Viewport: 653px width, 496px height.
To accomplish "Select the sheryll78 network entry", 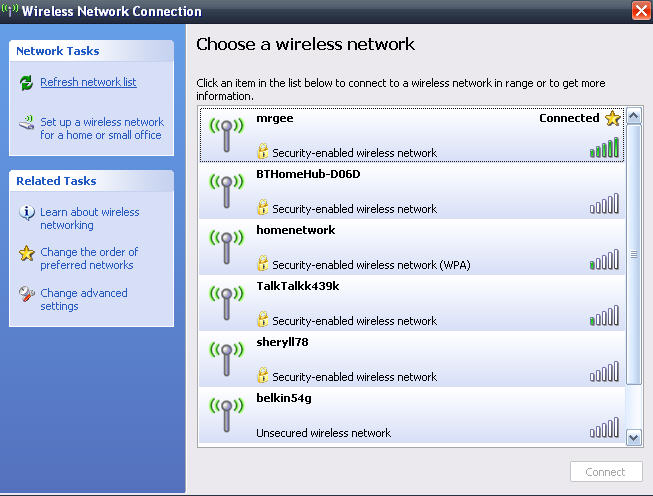I will 412,359.
